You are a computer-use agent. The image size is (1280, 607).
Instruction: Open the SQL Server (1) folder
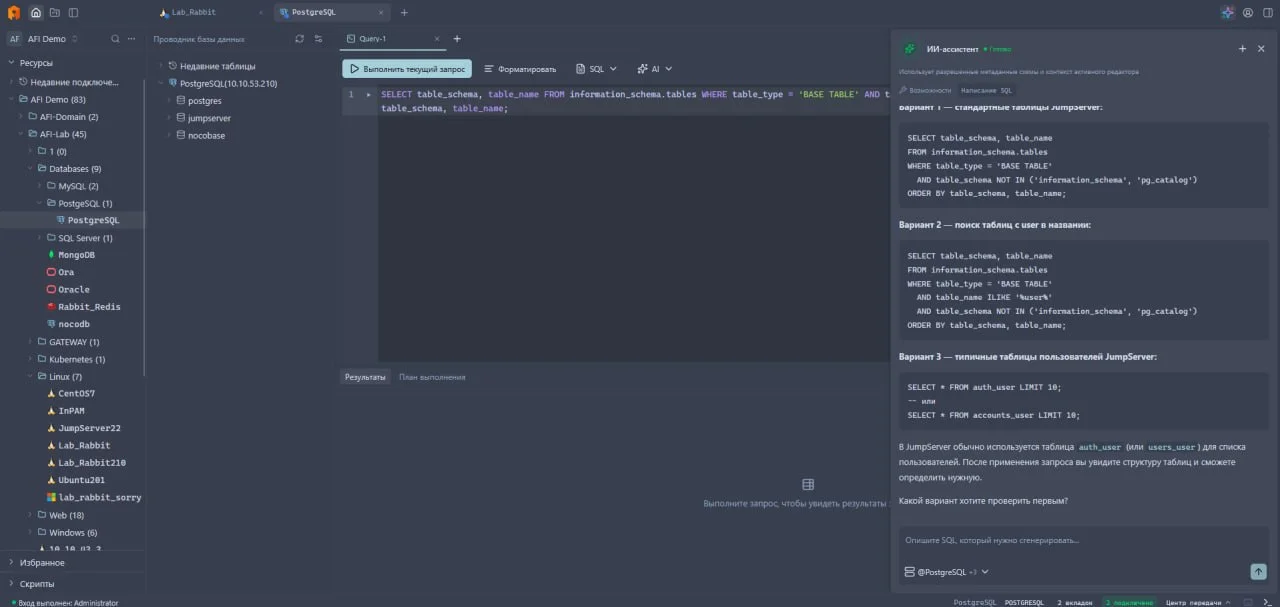(x=85, y=238)
